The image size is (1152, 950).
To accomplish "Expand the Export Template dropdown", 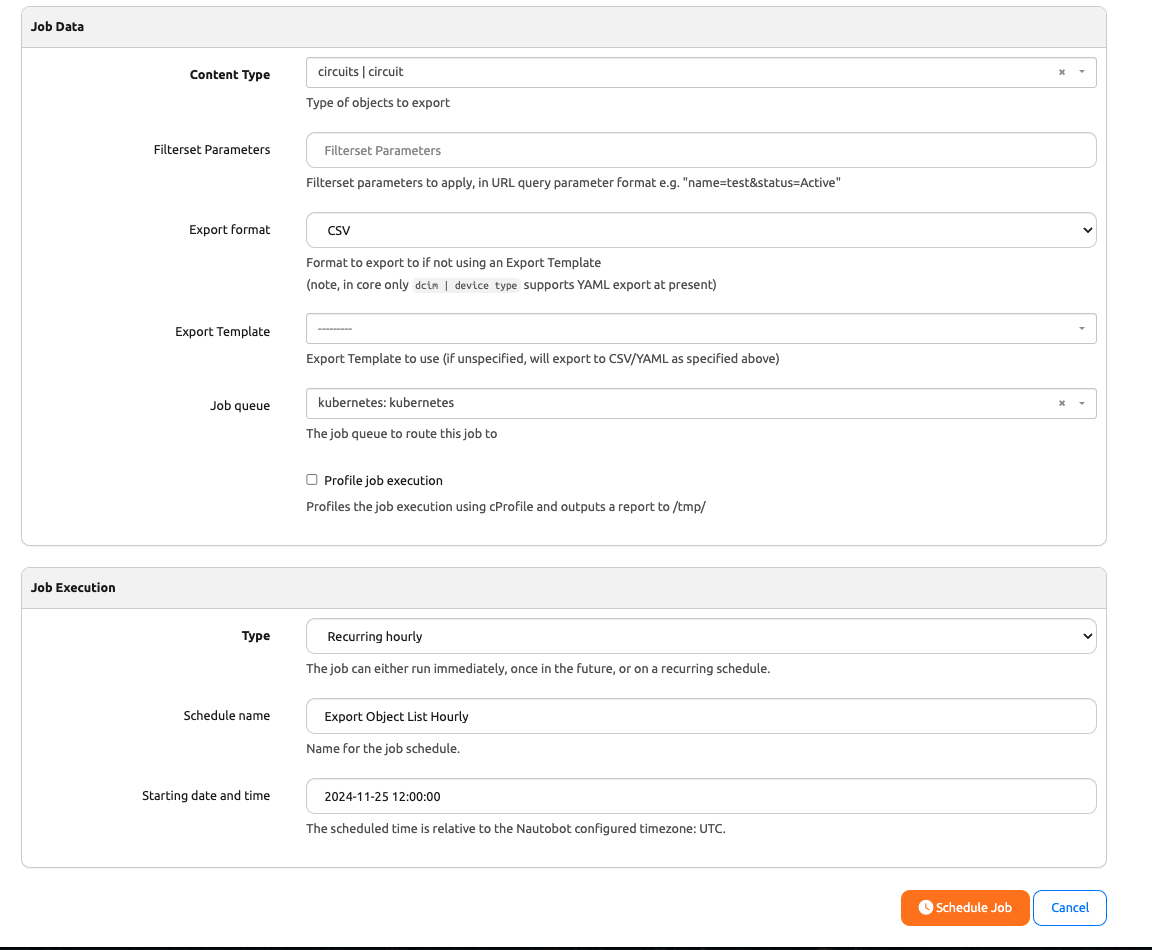I will coord(1080,328).
